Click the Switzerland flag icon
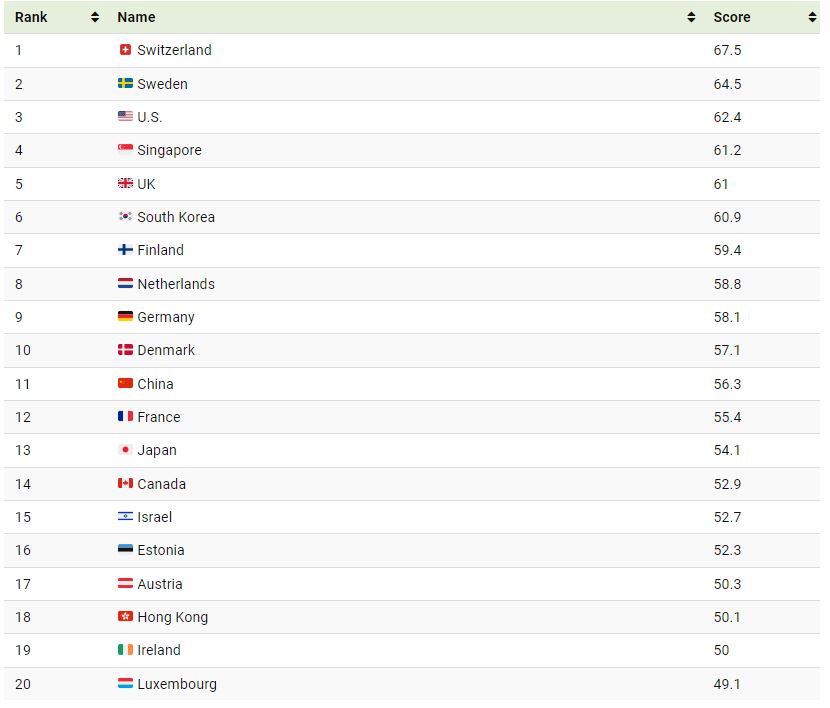 coord(125,50)
